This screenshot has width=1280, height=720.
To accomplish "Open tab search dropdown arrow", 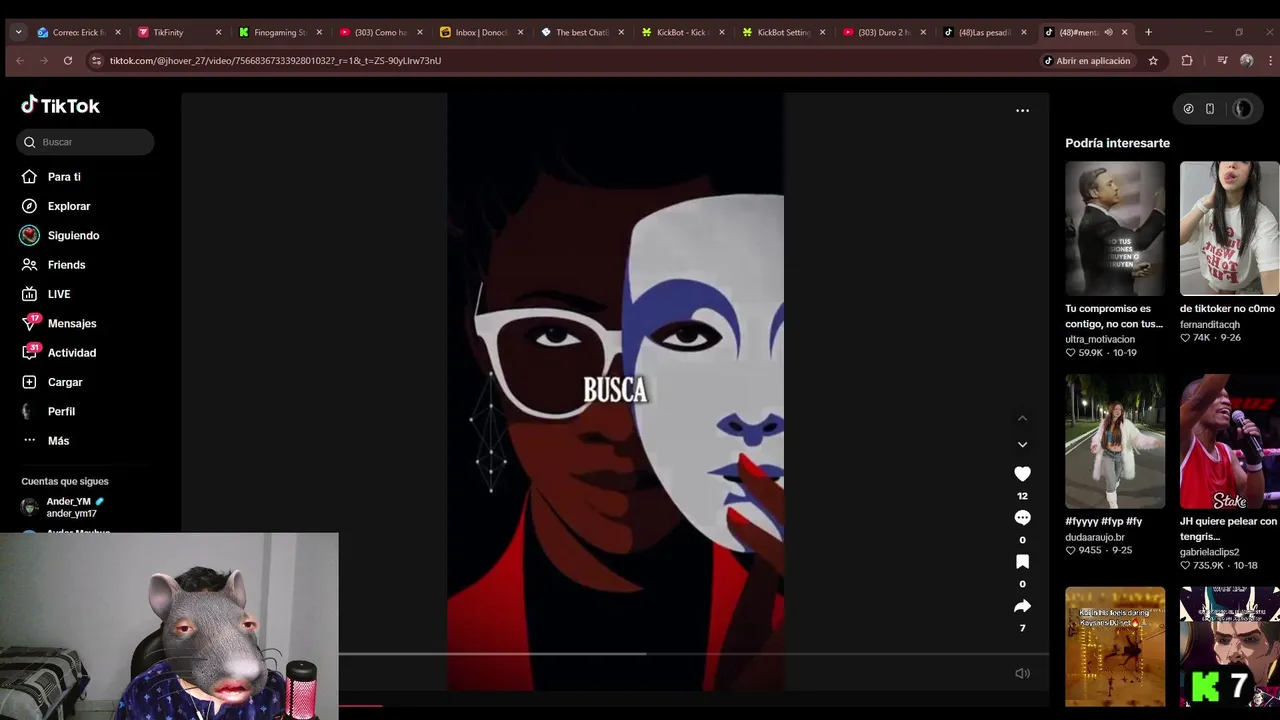I will (x=18, y=32).
